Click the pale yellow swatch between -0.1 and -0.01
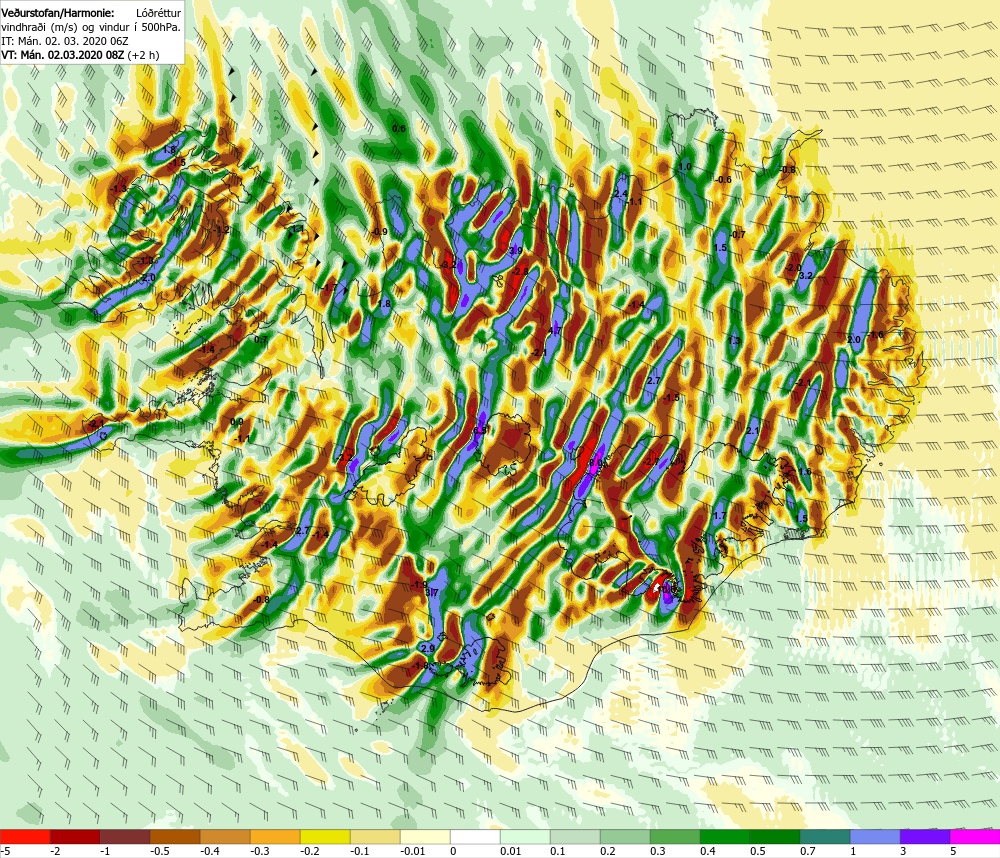This screenshot has width=1000, height=858. 375,836
